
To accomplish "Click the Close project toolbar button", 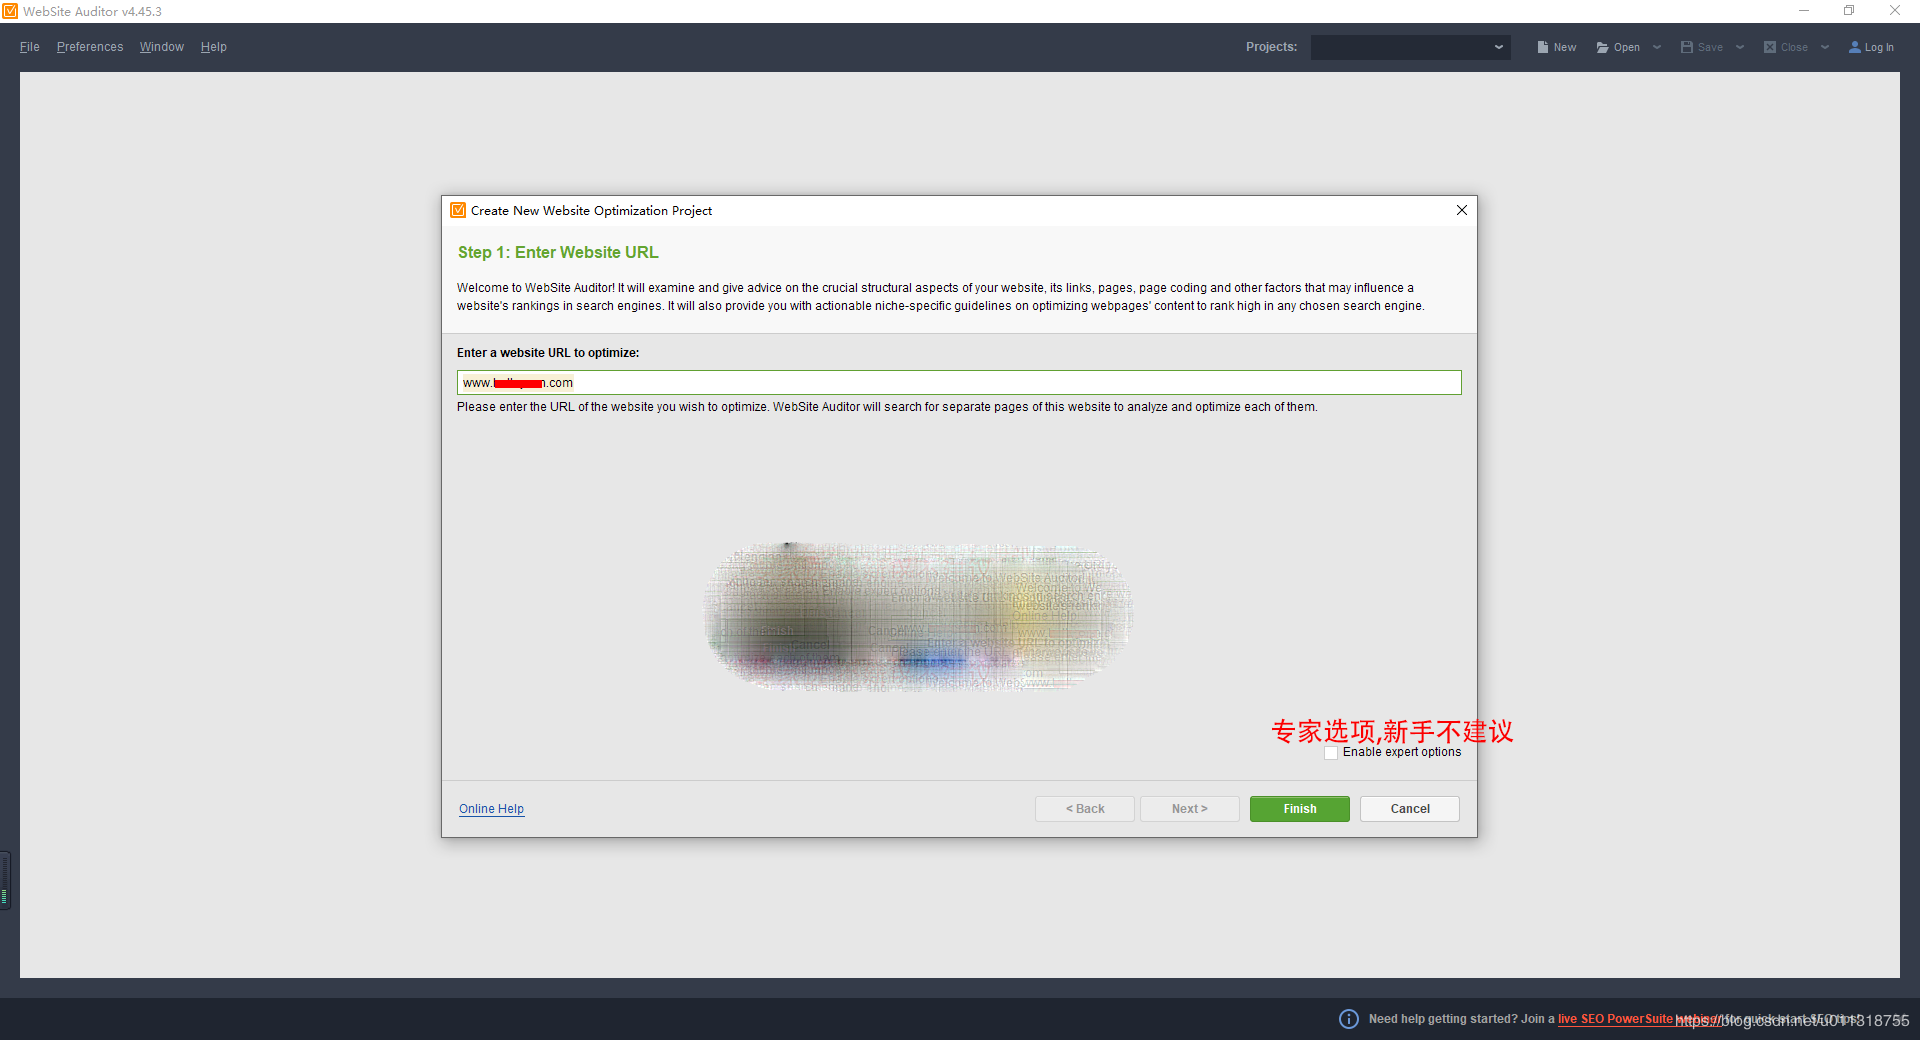I will coord(1786,47).
